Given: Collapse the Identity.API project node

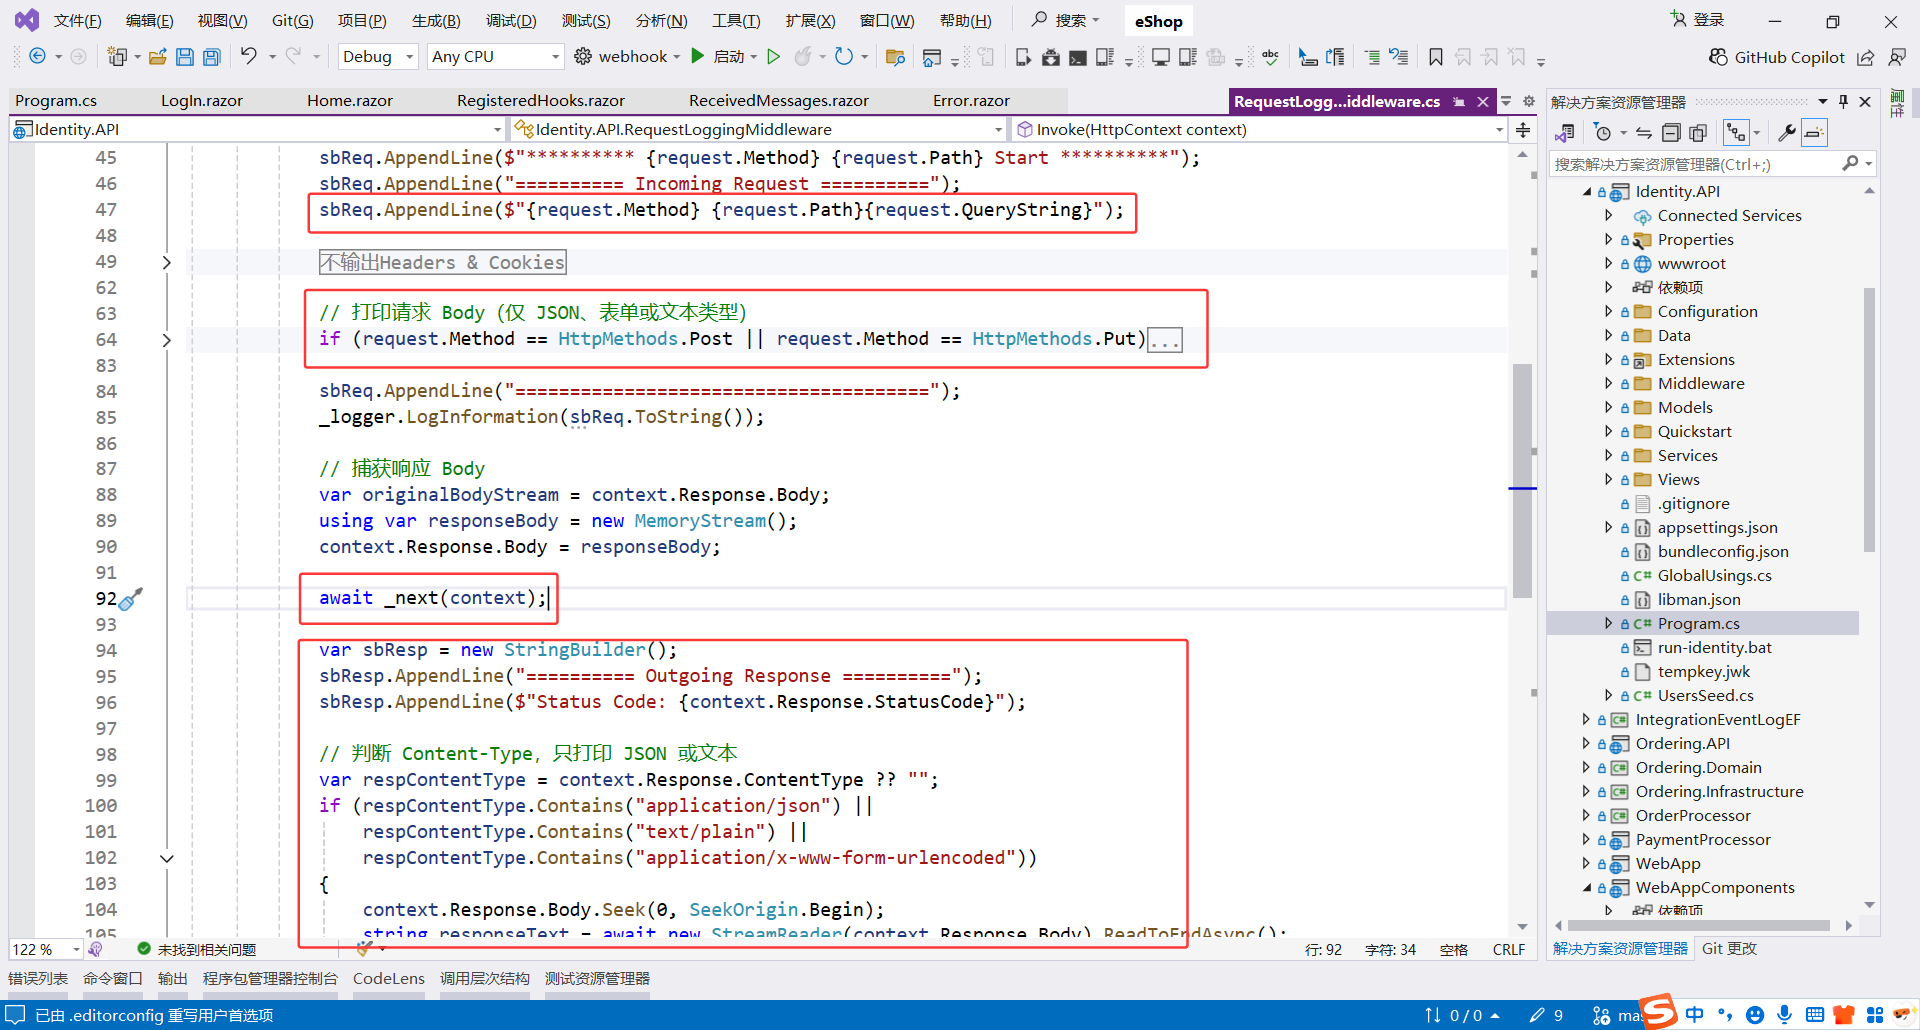Looking at the screenshot, I should coord(1587,191).
